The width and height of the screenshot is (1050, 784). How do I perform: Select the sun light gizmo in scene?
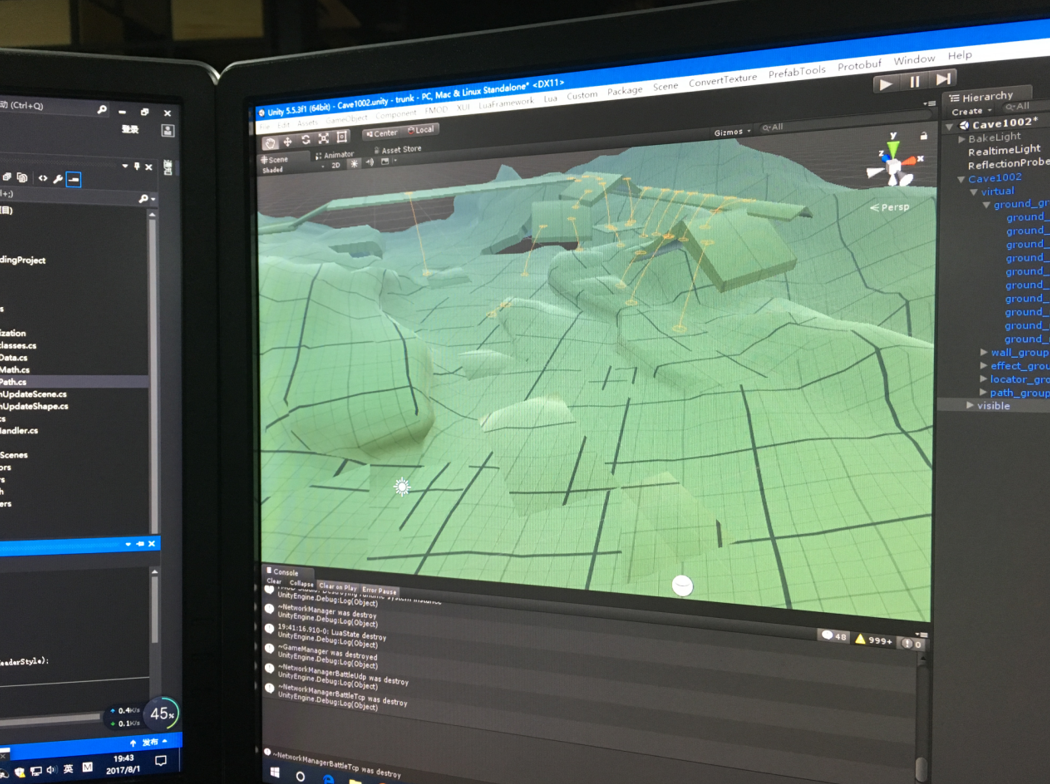click(402, 487)
